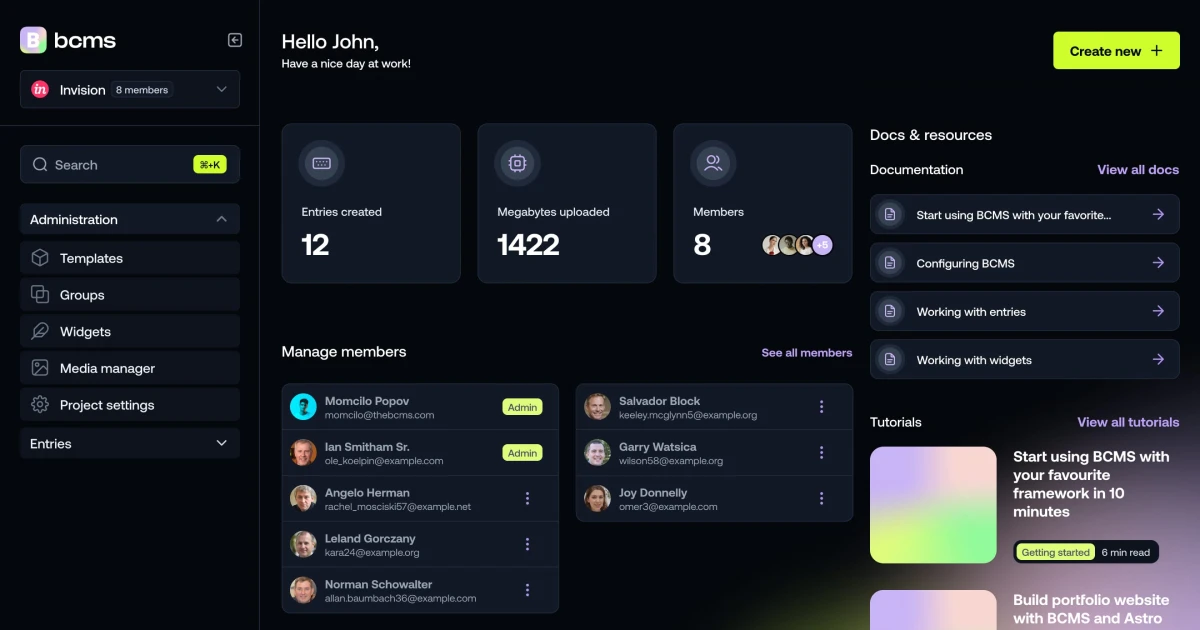Open options menu for Angelo Herman

tap(527, 498)
